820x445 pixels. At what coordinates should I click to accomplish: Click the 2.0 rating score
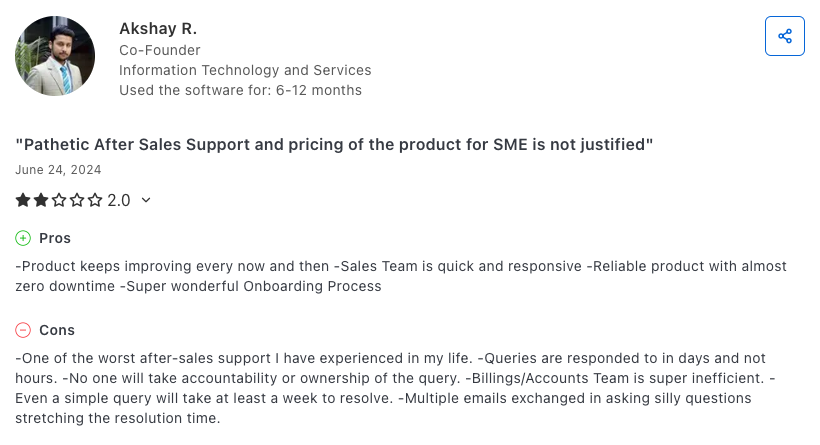[119, 200]
